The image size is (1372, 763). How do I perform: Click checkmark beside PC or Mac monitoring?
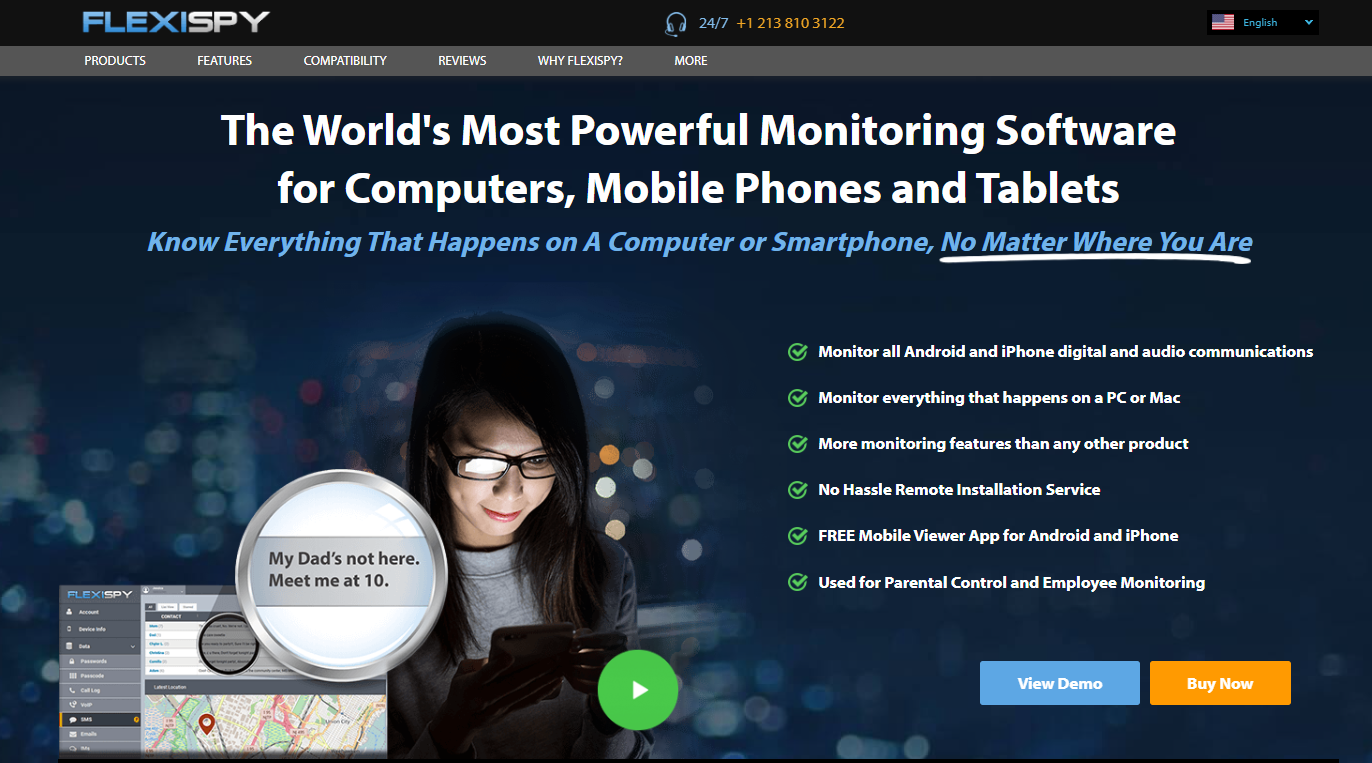798,398
